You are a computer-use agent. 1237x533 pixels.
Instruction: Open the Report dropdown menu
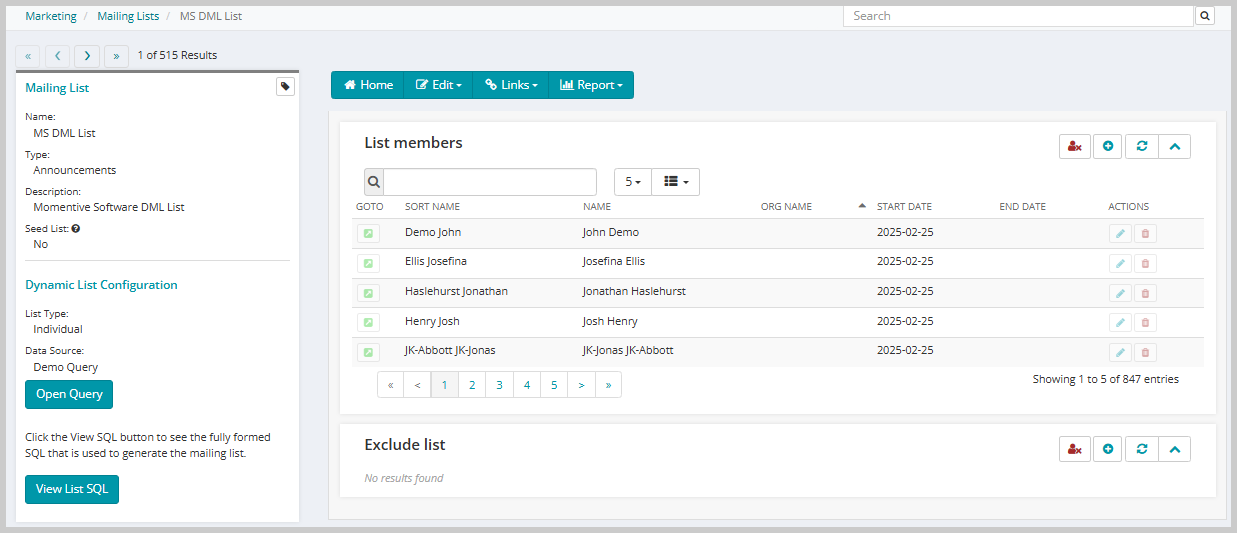coord(591,85)
